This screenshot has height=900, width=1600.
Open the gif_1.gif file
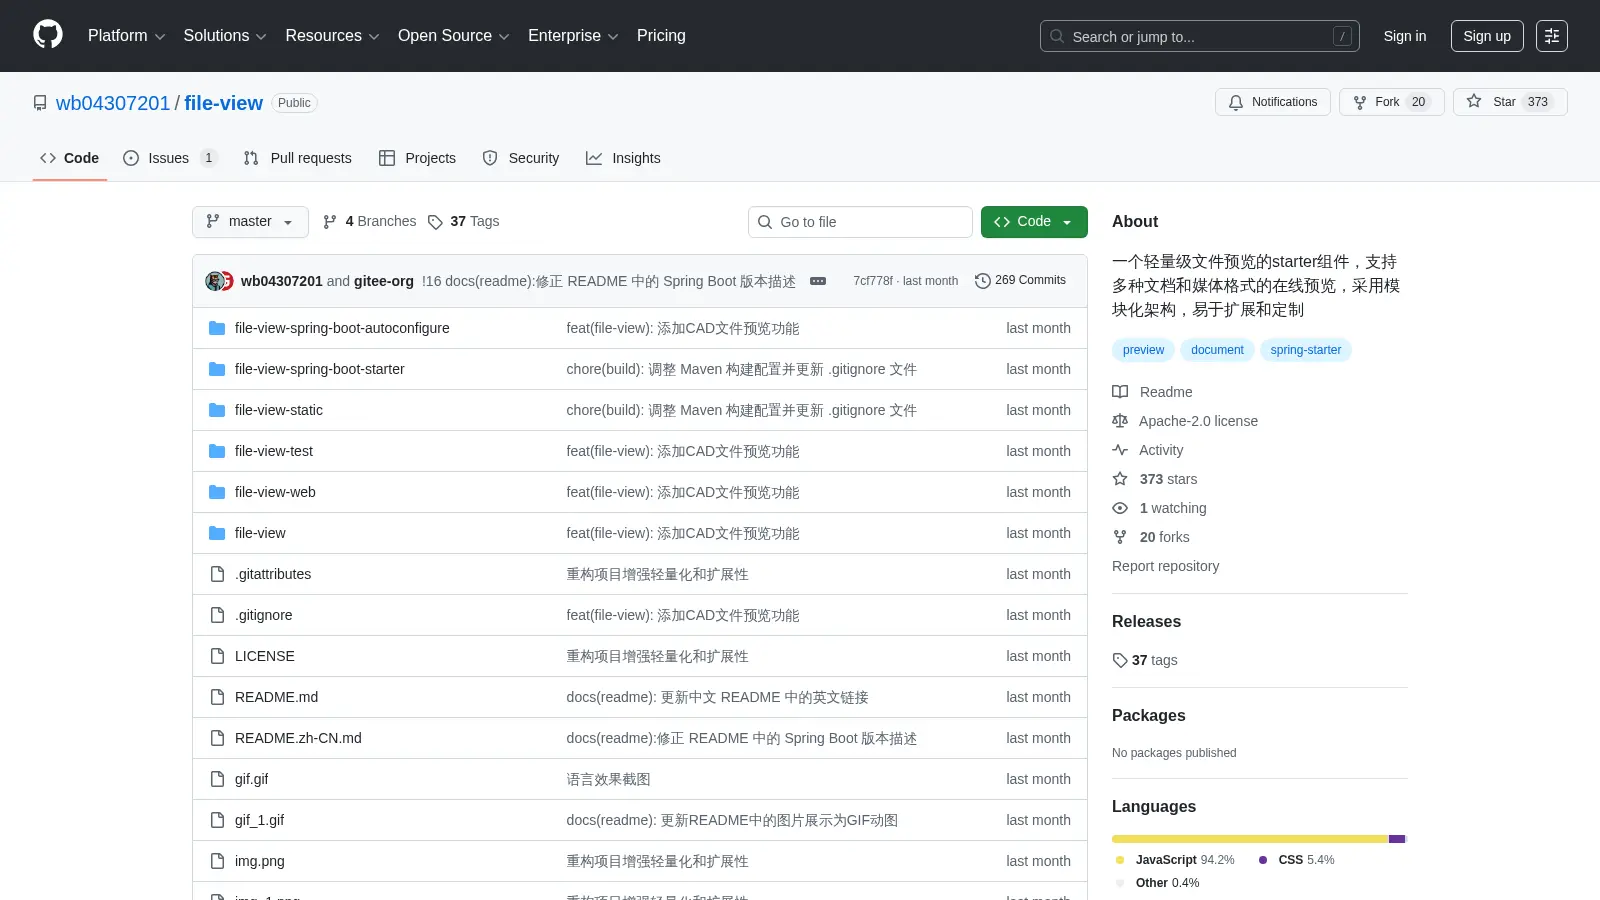click(x=260, y=820)
